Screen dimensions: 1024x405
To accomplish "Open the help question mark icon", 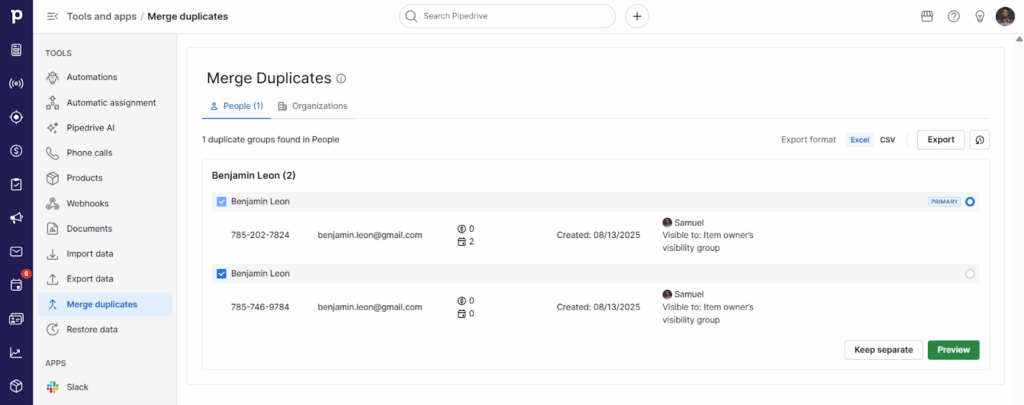I will 953,16.
